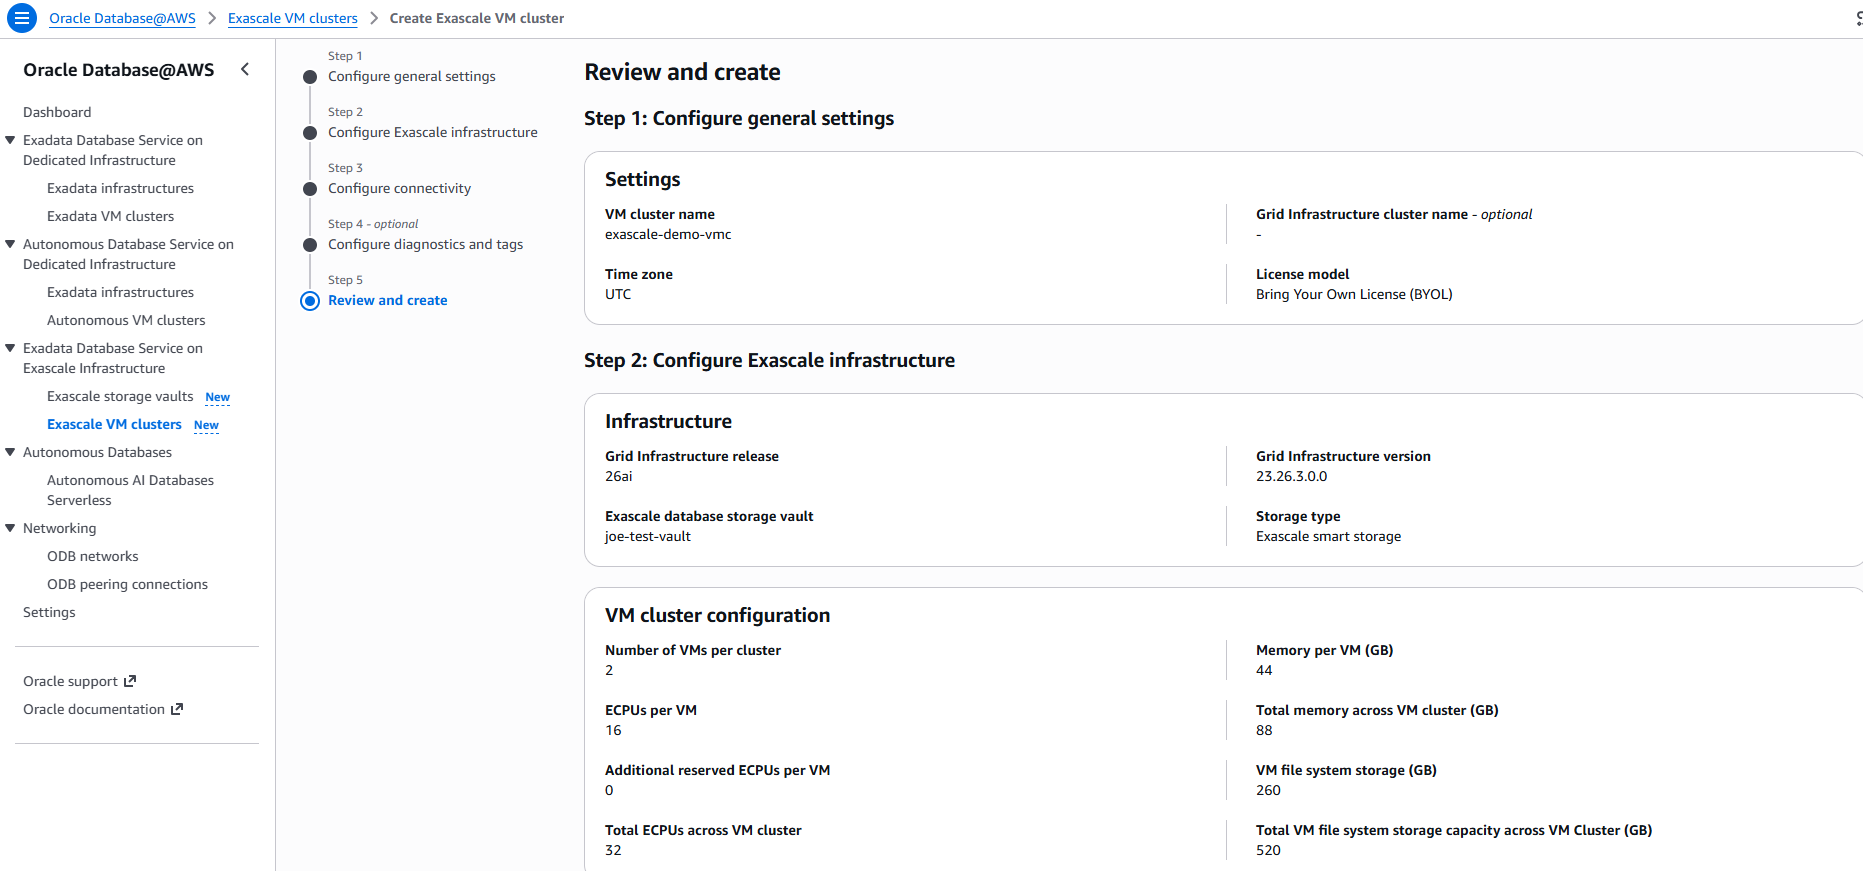Click ECPUs per VM value 16
Image resolution: width=1863 pixels, height=871 pixels.
[613, 730]
